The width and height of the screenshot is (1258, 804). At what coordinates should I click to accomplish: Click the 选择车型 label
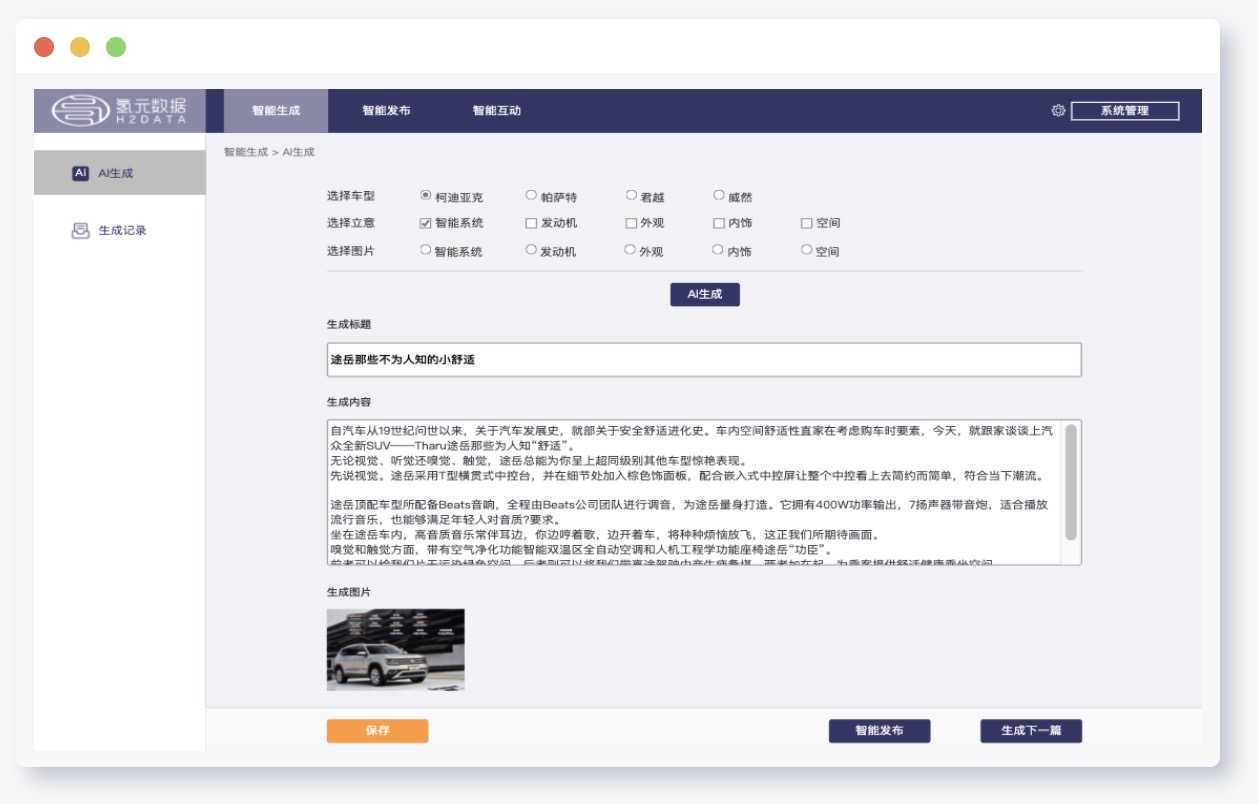point(351,196)
